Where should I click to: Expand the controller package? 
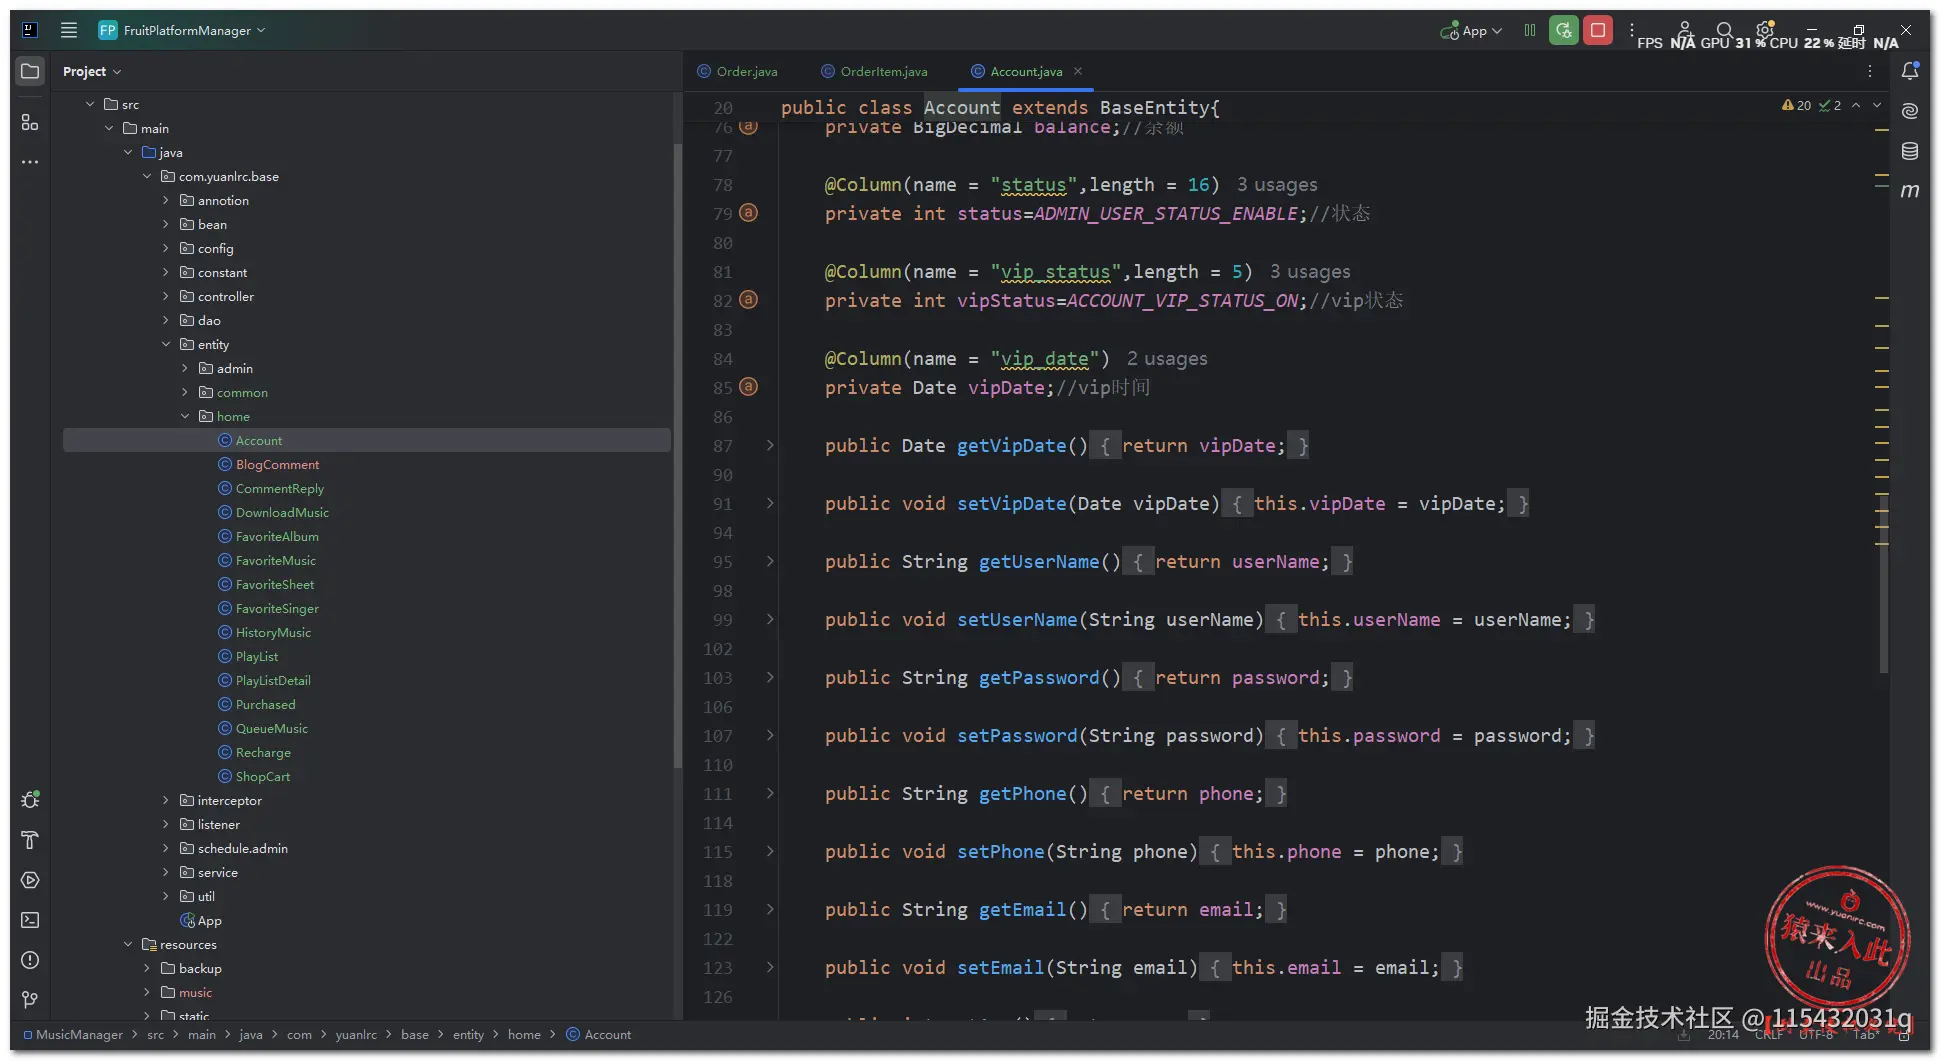166,296
